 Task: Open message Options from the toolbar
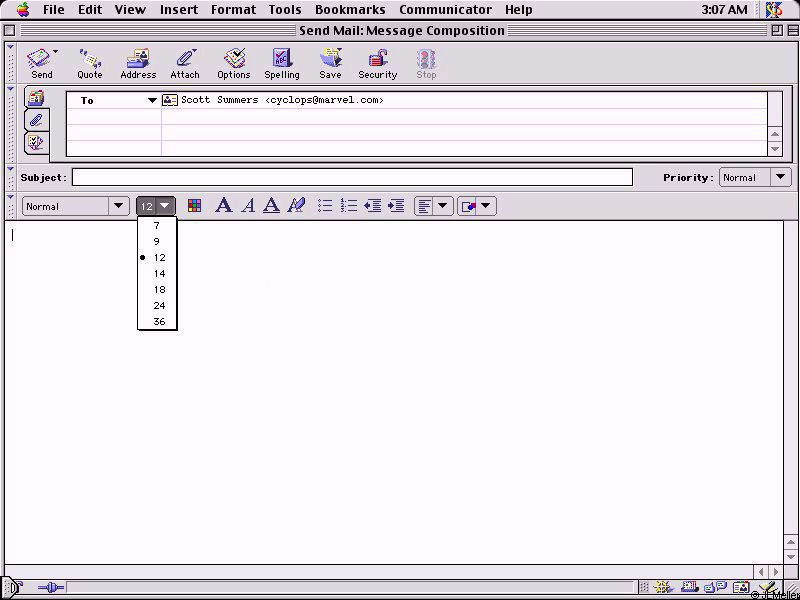pos(234,64)
